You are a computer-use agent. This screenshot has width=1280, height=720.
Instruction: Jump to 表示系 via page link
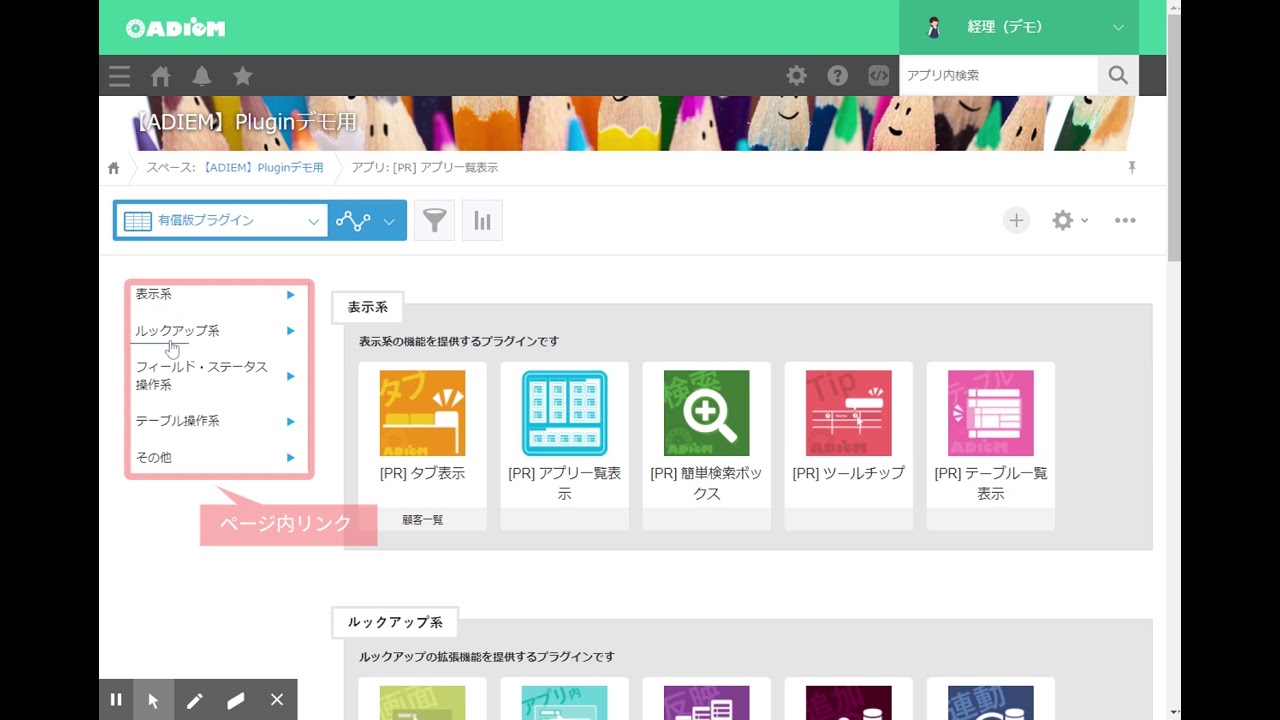[153, 294]
